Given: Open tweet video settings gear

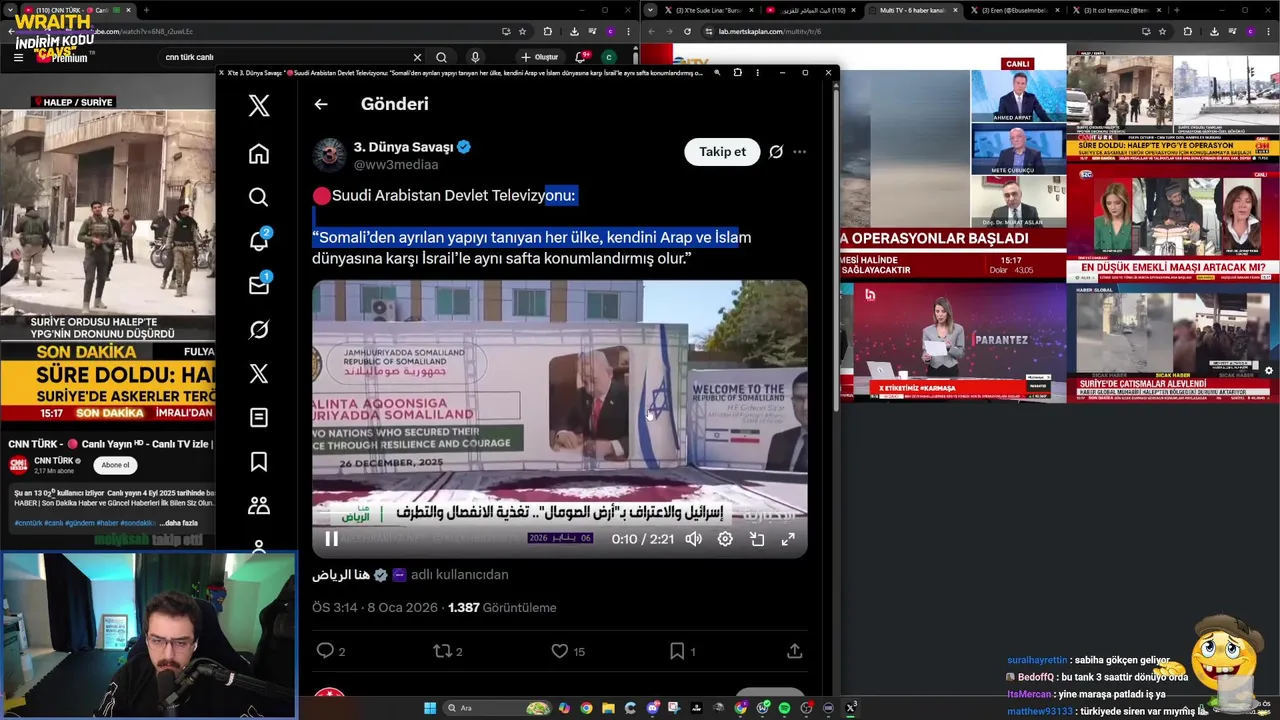Looking at the screenshot, I should [725, 539].
